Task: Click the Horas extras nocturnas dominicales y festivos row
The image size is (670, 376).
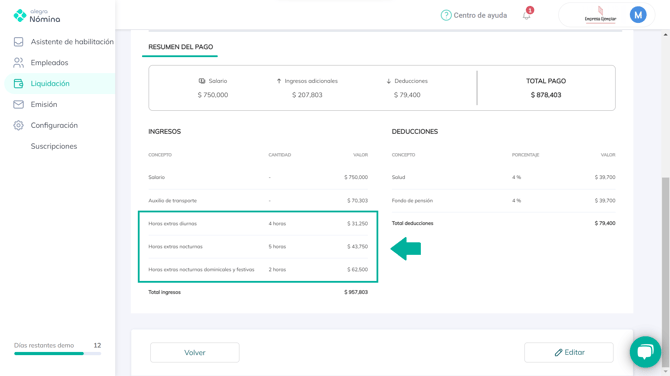Action: pyautogui.click(x=258, y=270)
